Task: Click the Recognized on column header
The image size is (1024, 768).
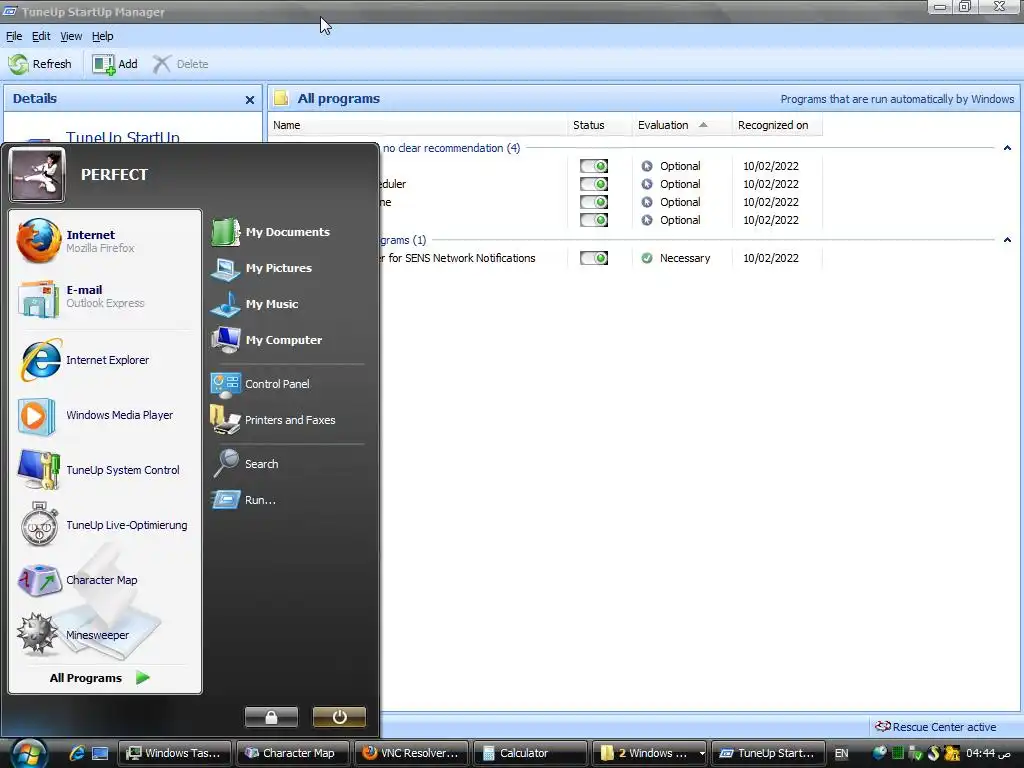Action: click(x=777, y=125)
